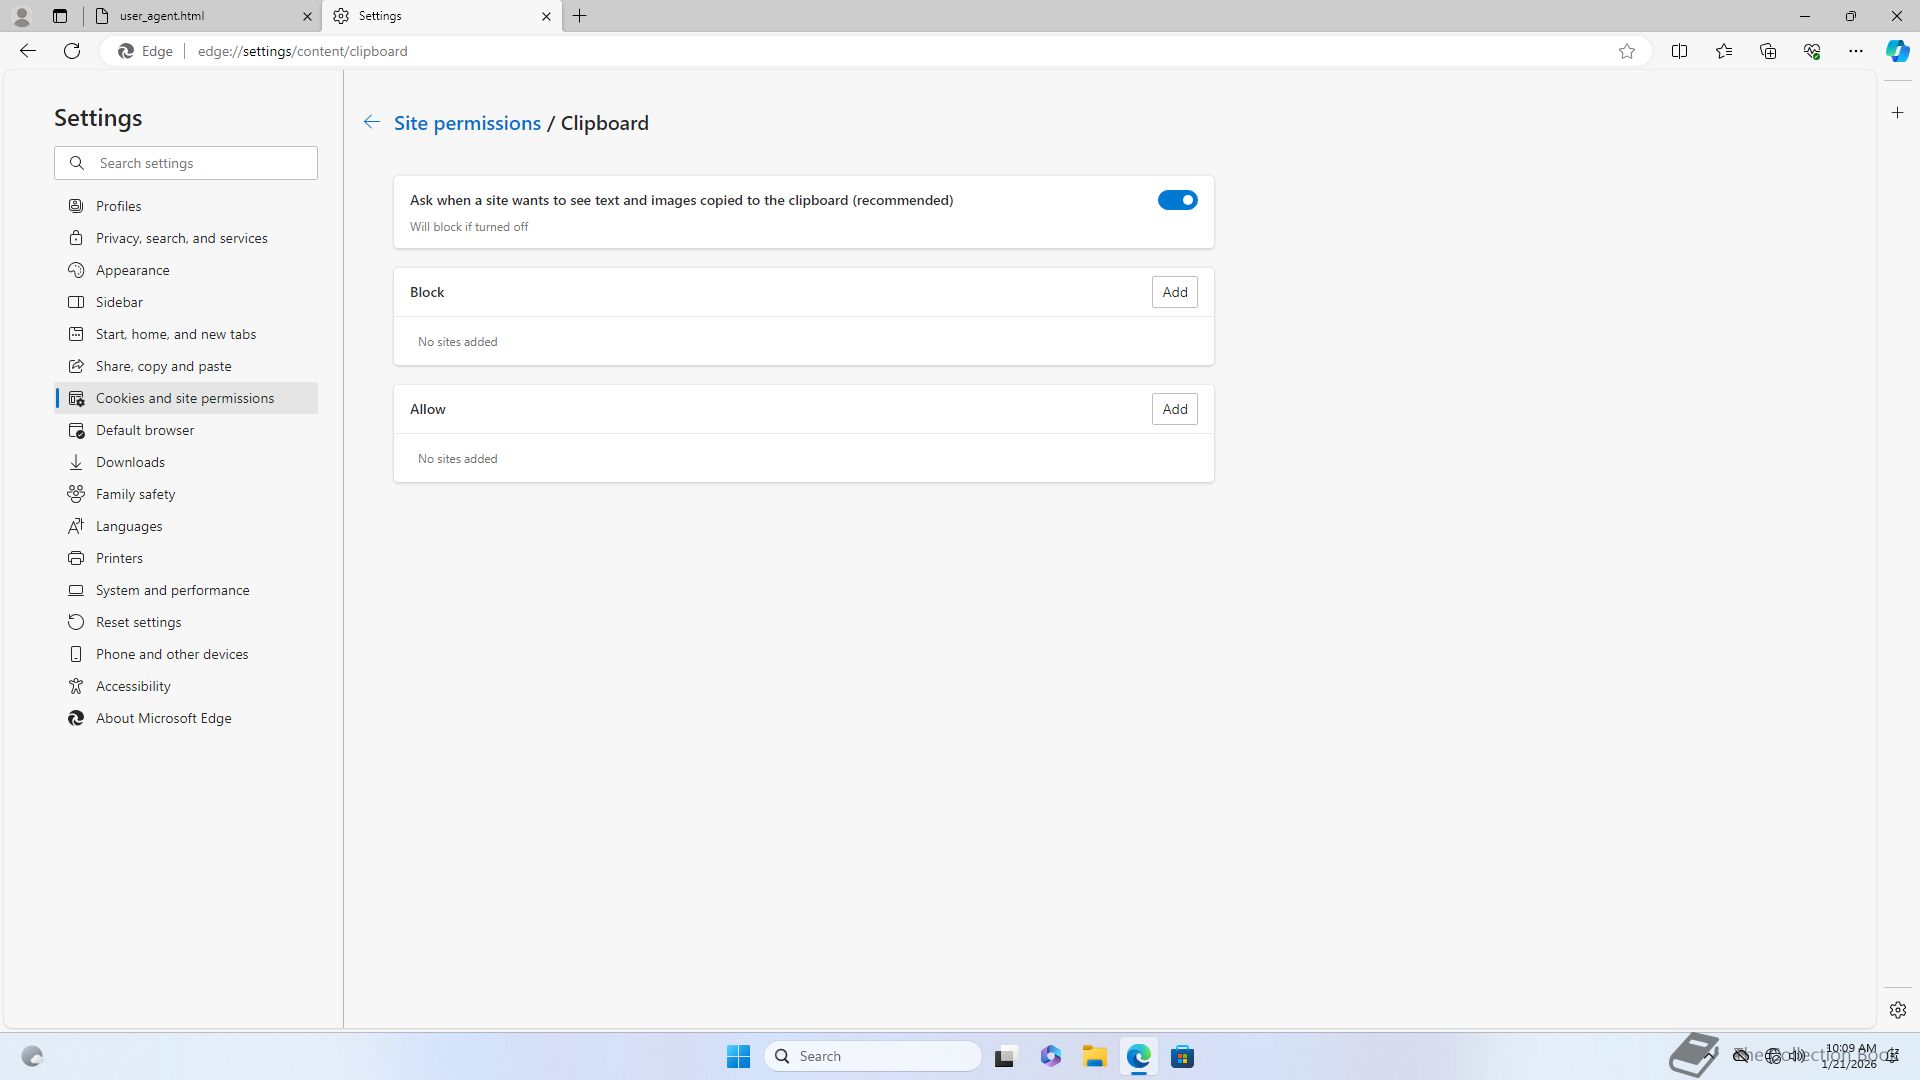Open the Collections toolbar icon
This screenshot has width=1920, height=1080.
coord(1767,51)
